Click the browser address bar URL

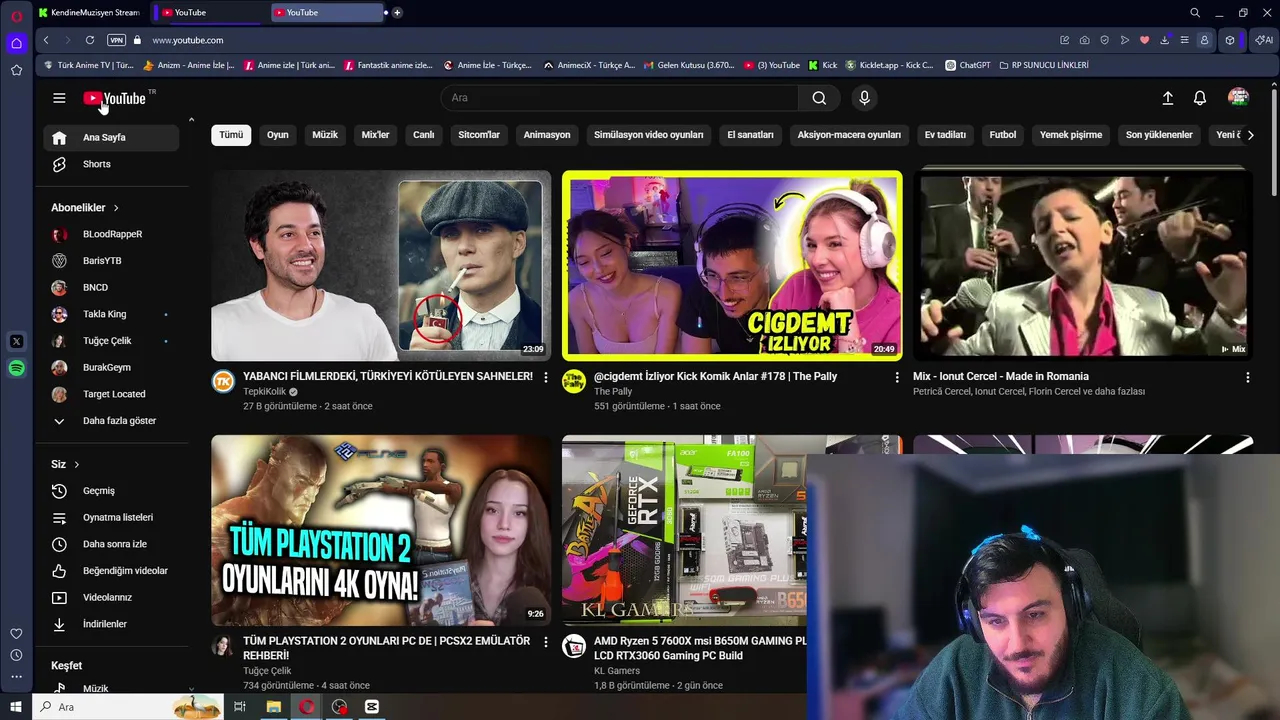coord(188,40)
